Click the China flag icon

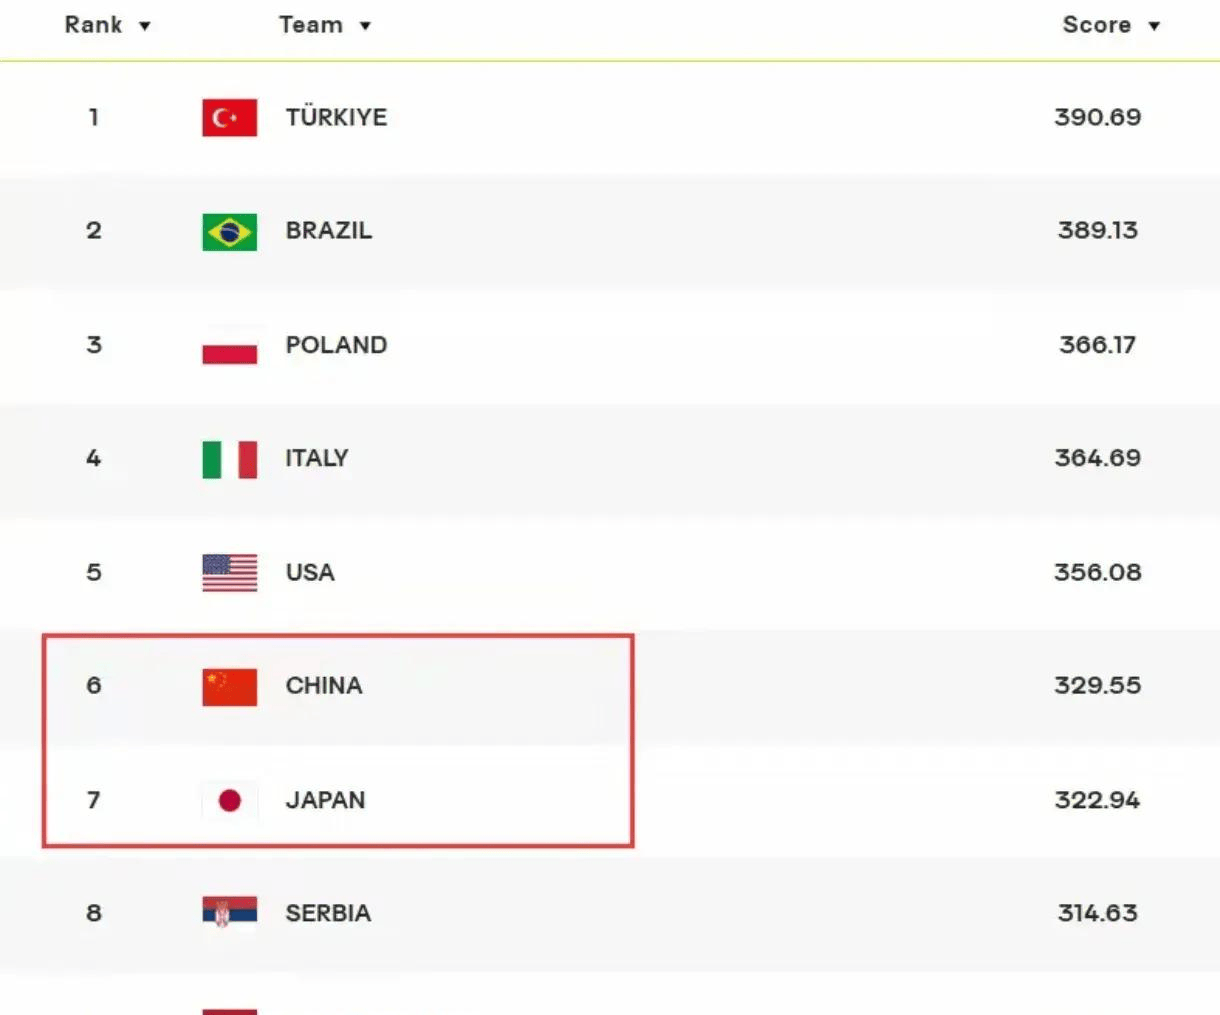[x=229, y=687]
